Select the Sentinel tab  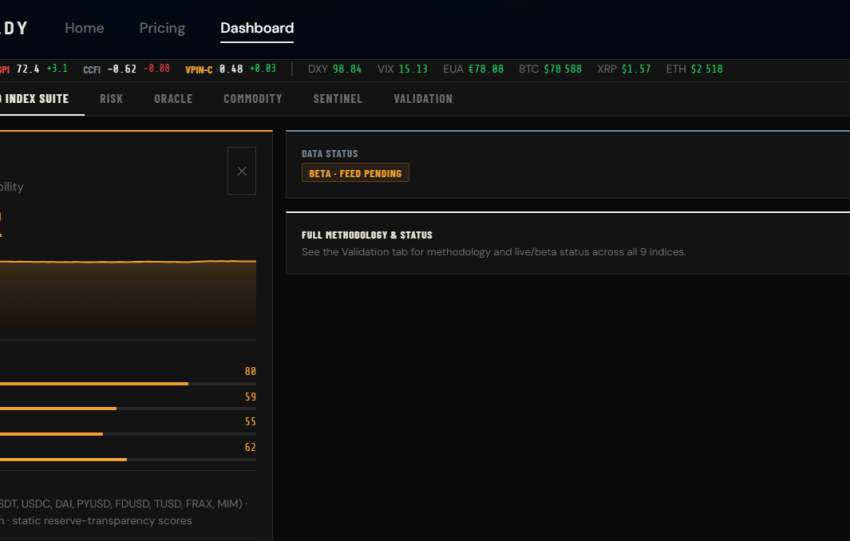(338, 99)
